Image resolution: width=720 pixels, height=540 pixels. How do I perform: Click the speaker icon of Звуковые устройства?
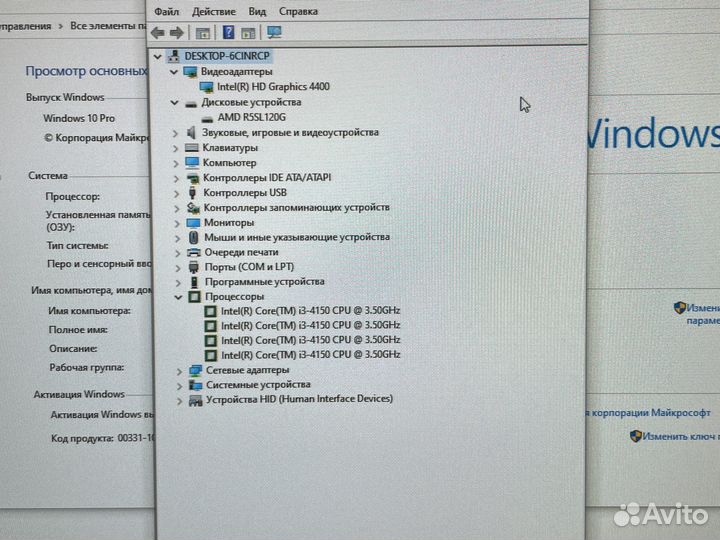[191, 133]
